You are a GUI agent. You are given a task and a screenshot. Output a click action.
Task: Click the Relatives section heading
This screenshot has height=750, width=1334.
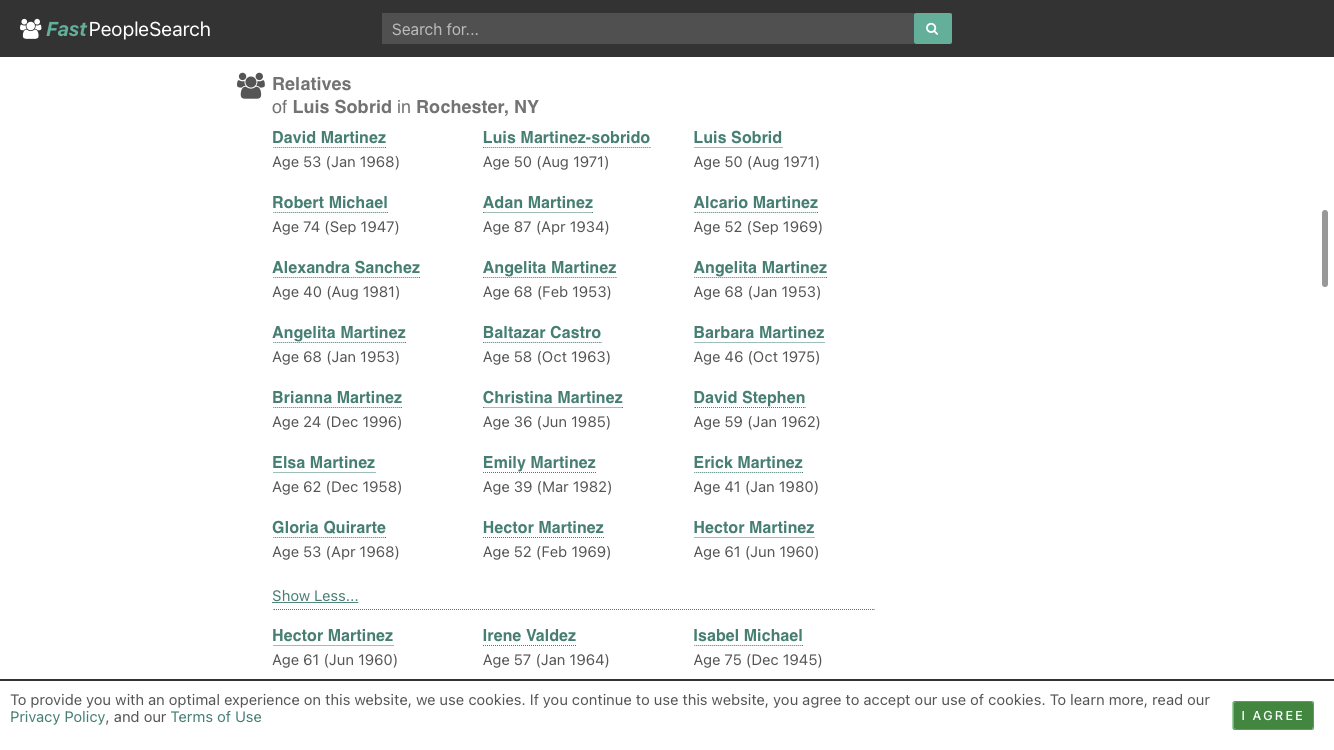click(312, 84)
